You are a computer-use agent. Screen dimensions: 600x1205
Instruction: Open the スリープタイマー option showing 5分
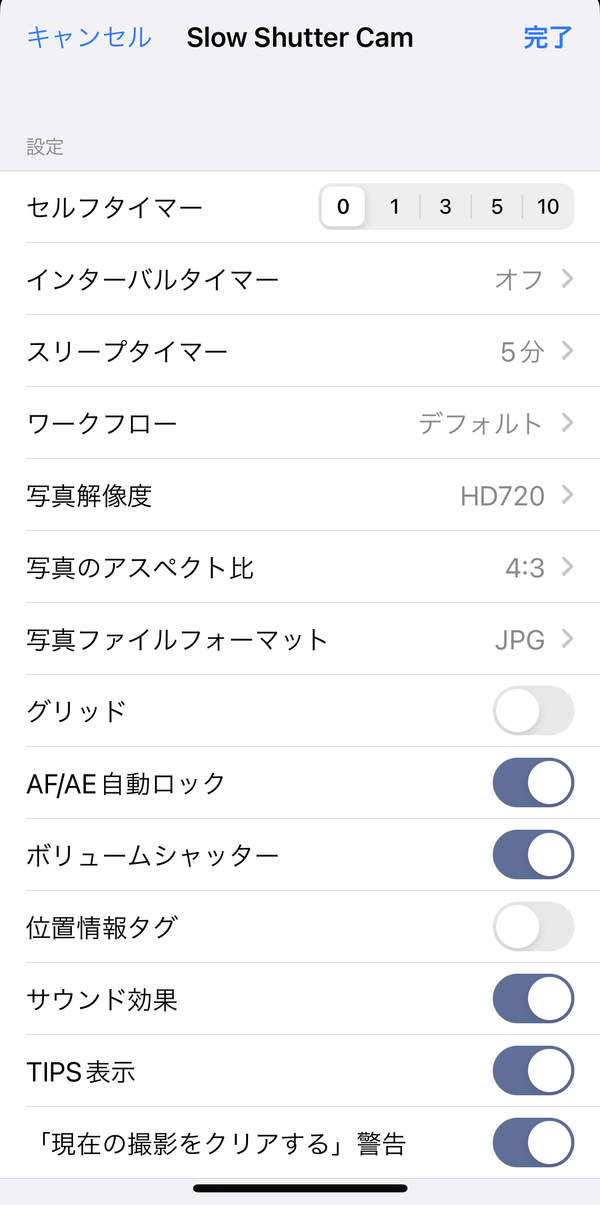(300, 351)
